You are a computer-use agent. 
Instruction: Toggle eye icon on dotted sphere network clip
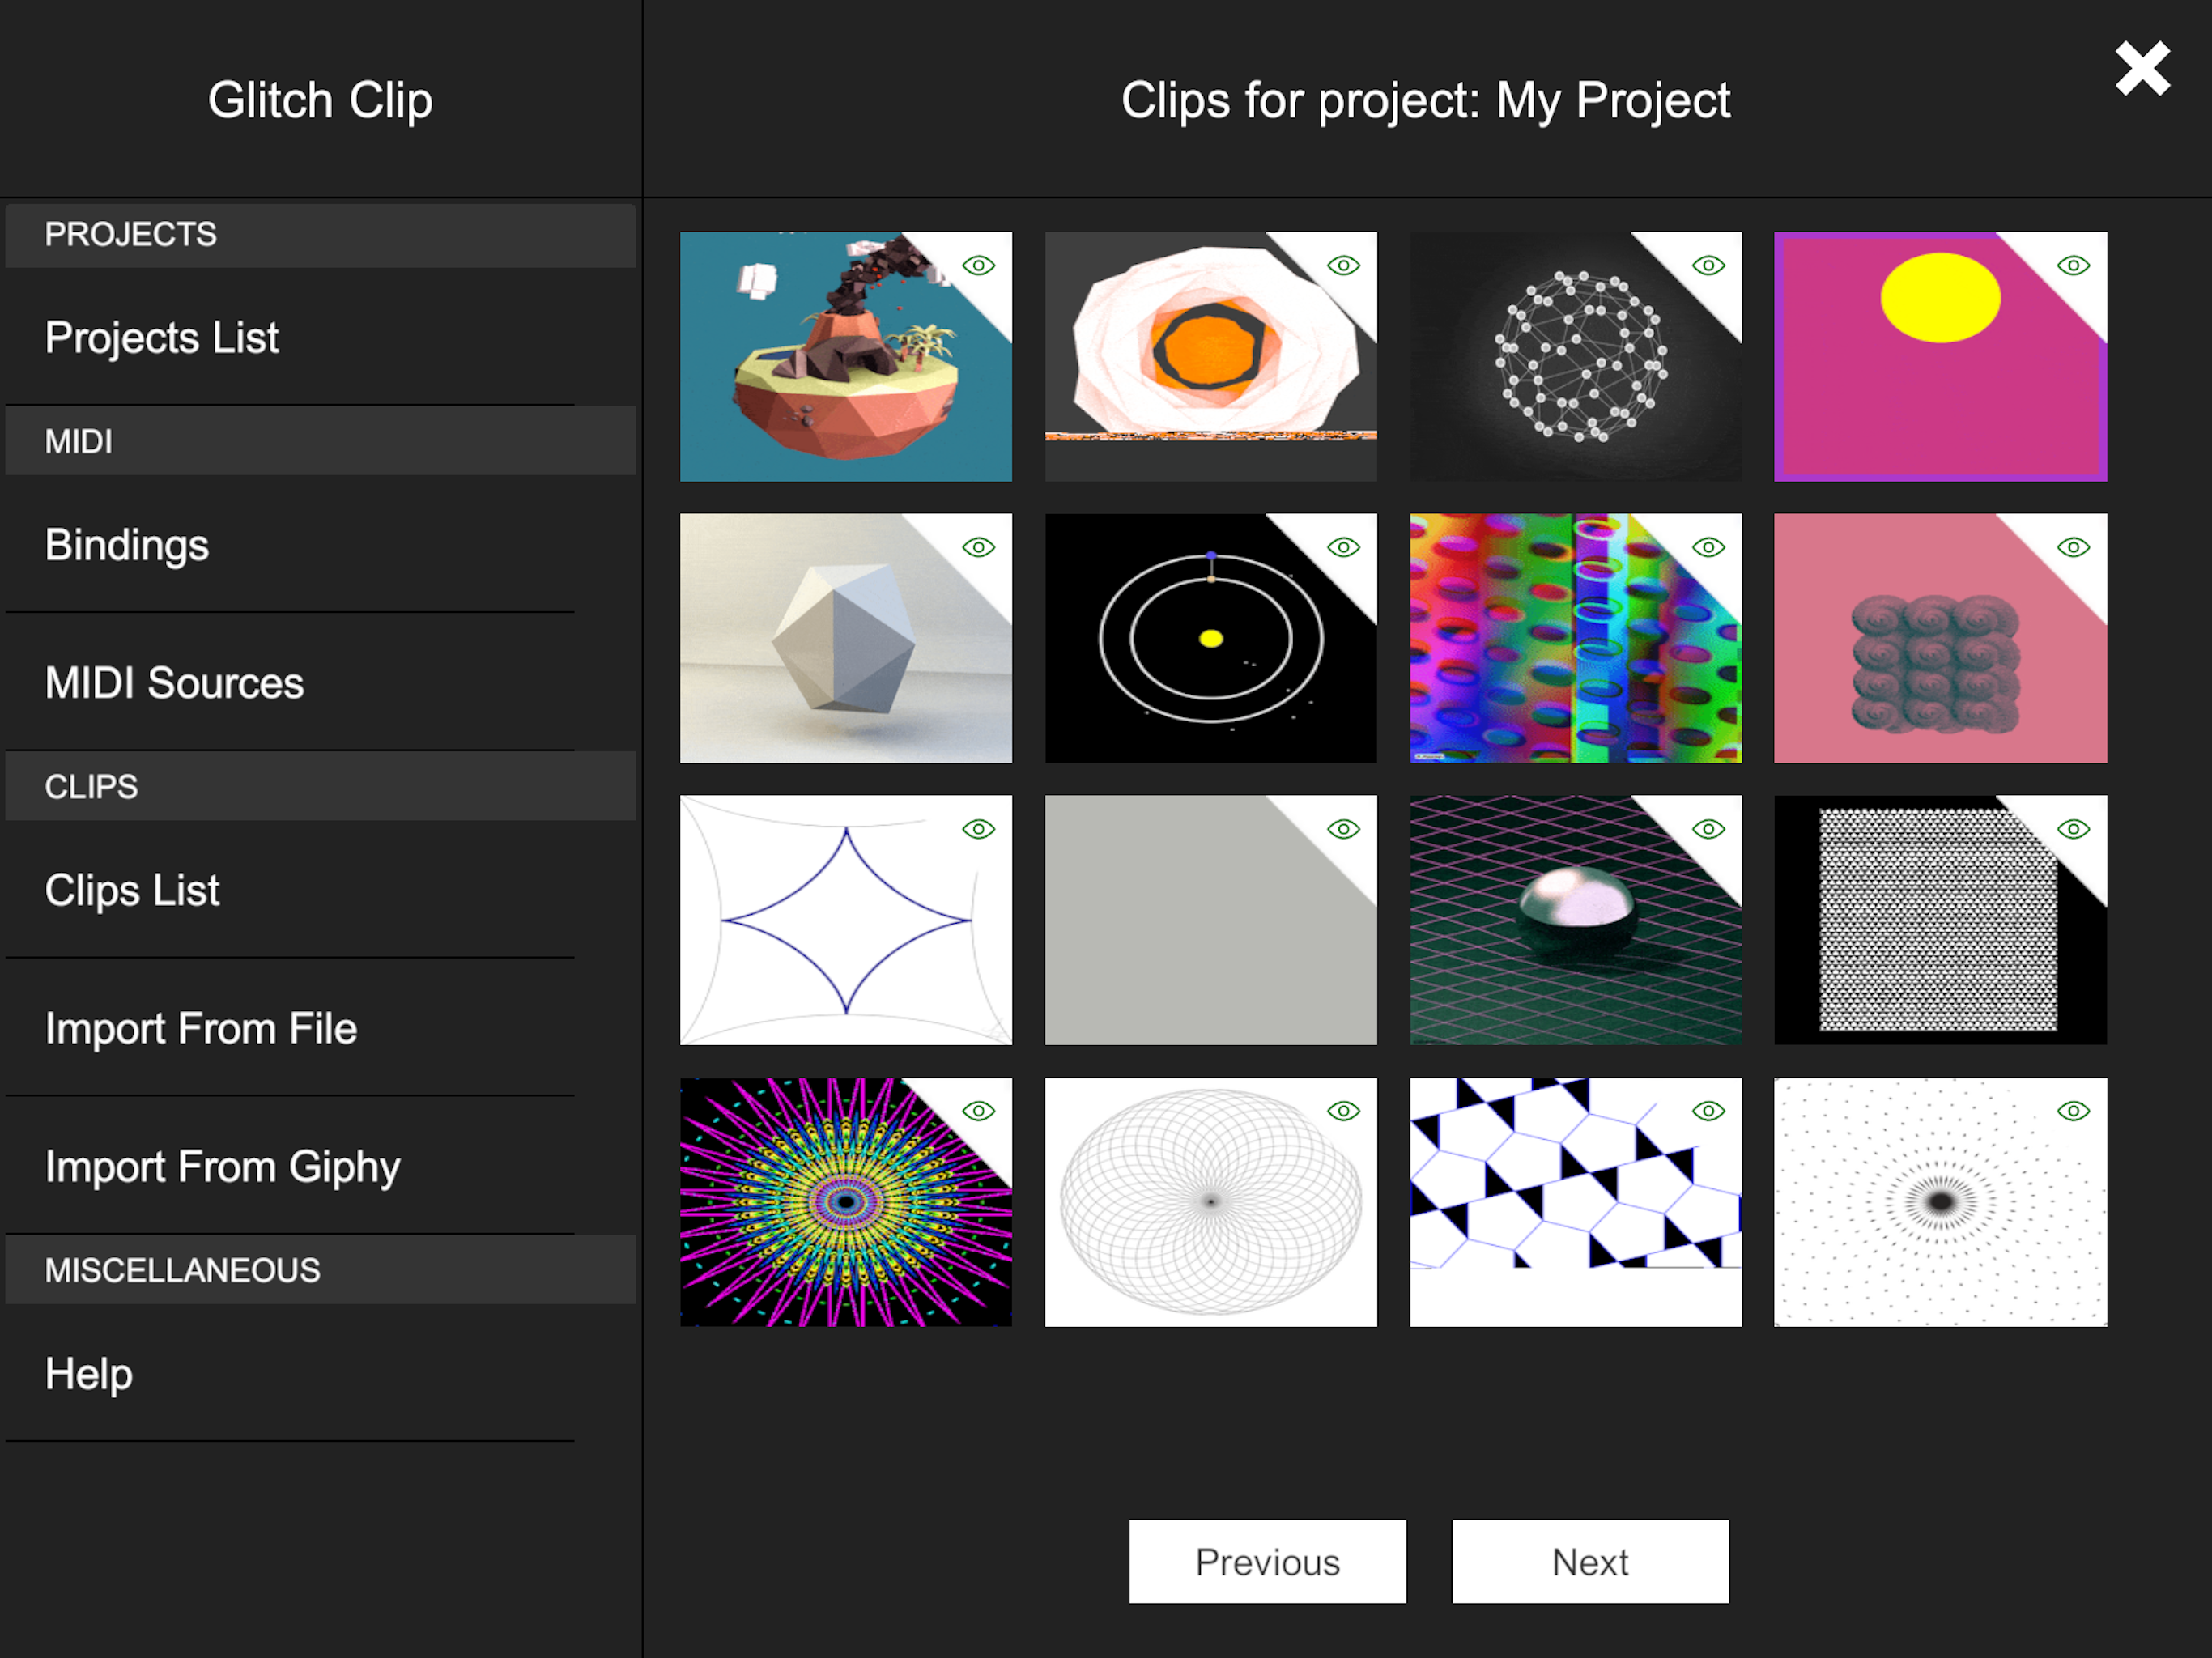[x=1708, y=265]
